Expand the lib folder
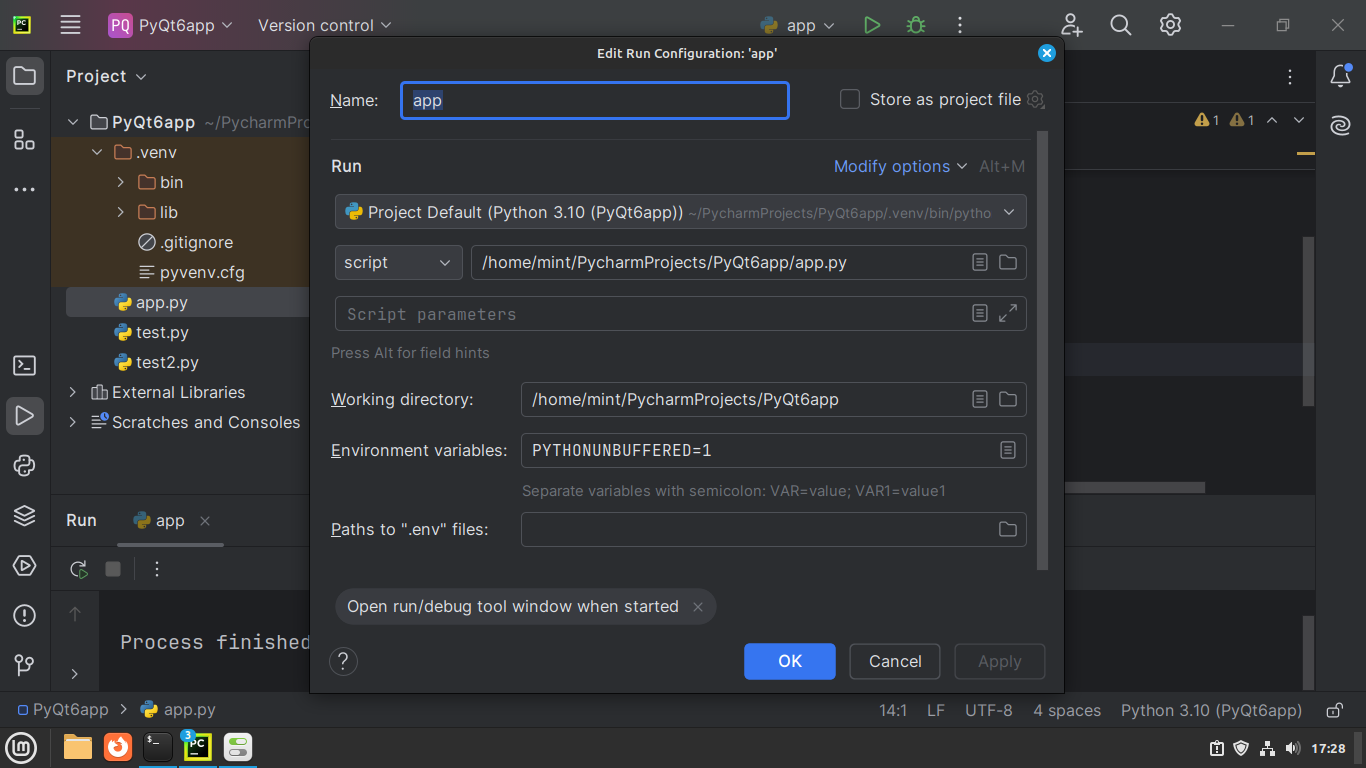The image size is (1366, 768). click(x=121, y=212)
